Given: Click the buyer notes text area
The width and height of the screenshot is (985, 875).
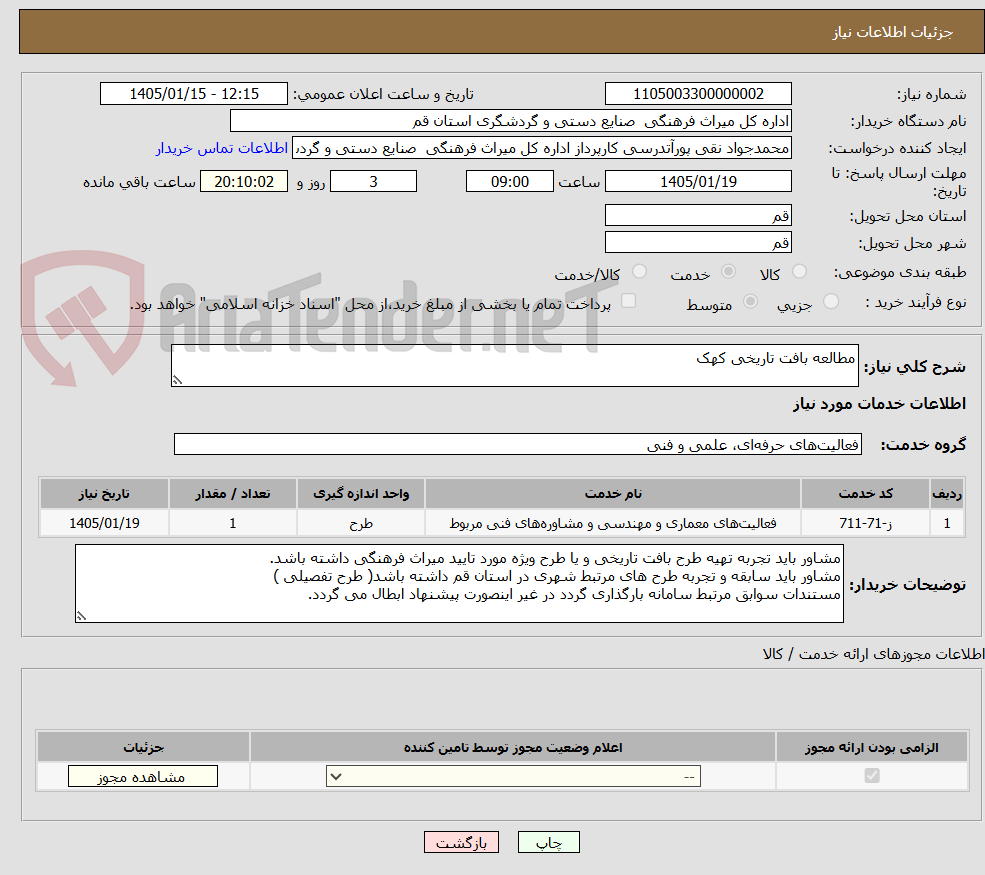Looking at the screenshot, I should point(459,584).
